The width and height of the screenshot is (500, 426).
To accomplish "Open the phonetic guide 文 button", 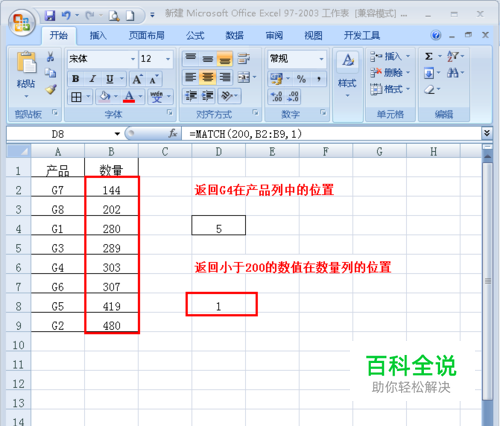I will pyautogui.click(x=156, y=97).
